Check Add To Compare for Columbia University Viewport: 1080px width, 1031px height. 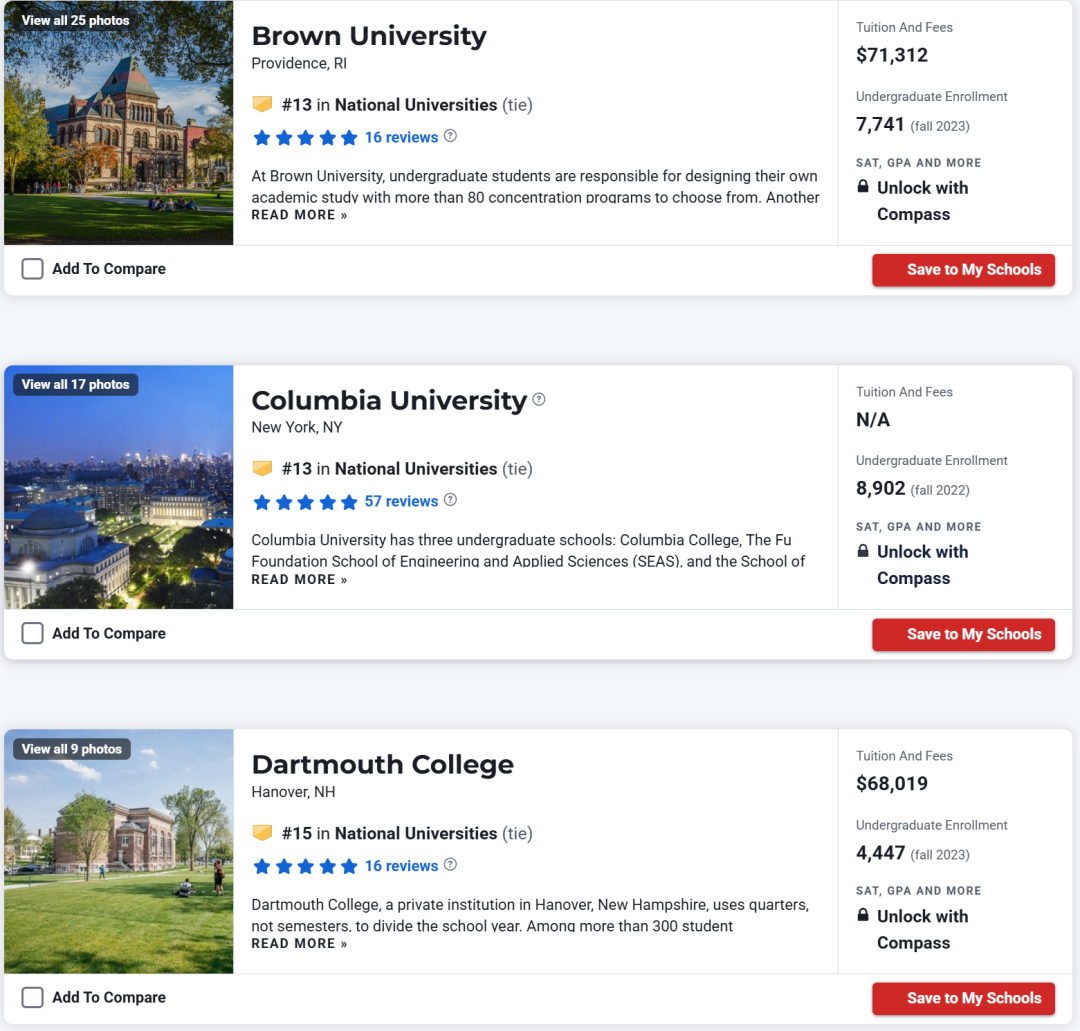click(32, 633)
